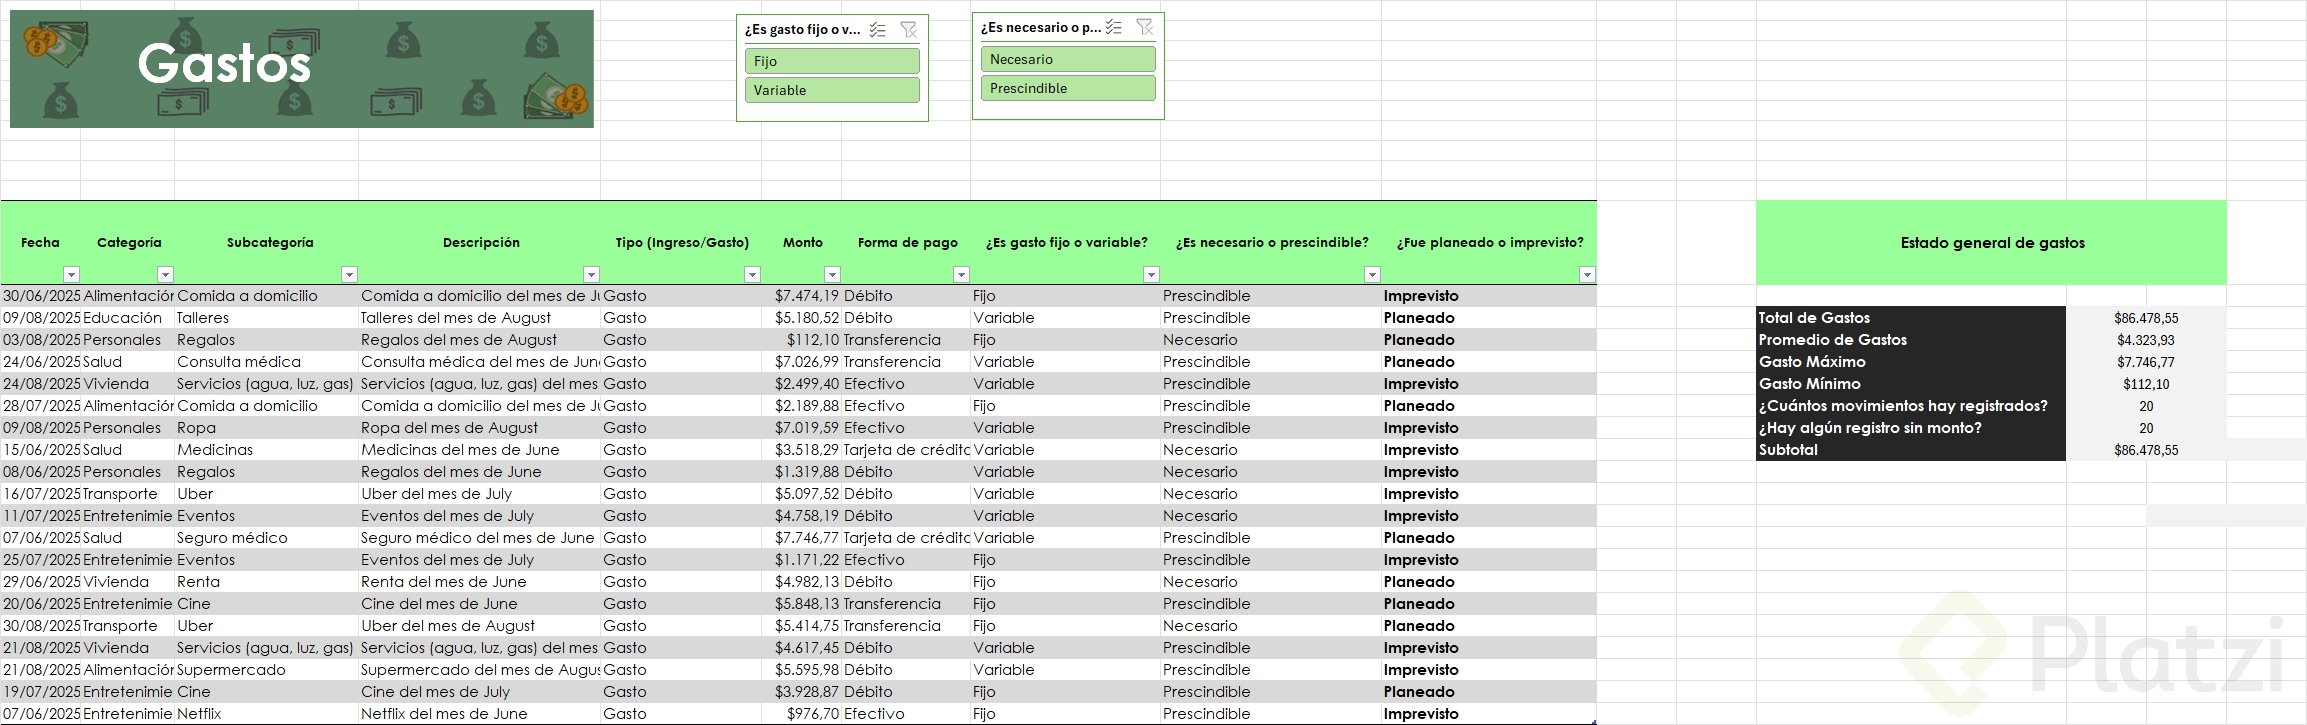Select the date cell 24/06/2025
2307x725 pixels.
point(41,362)
